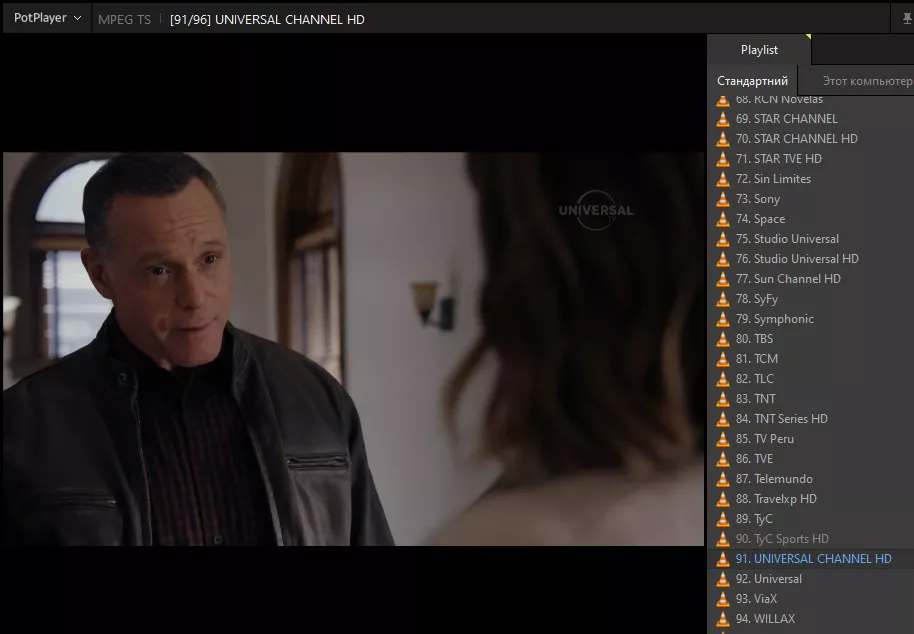This screenshot has width=914, height=634.
Task: Select playlist item 86. TVE
Action: tap(811, 459)
